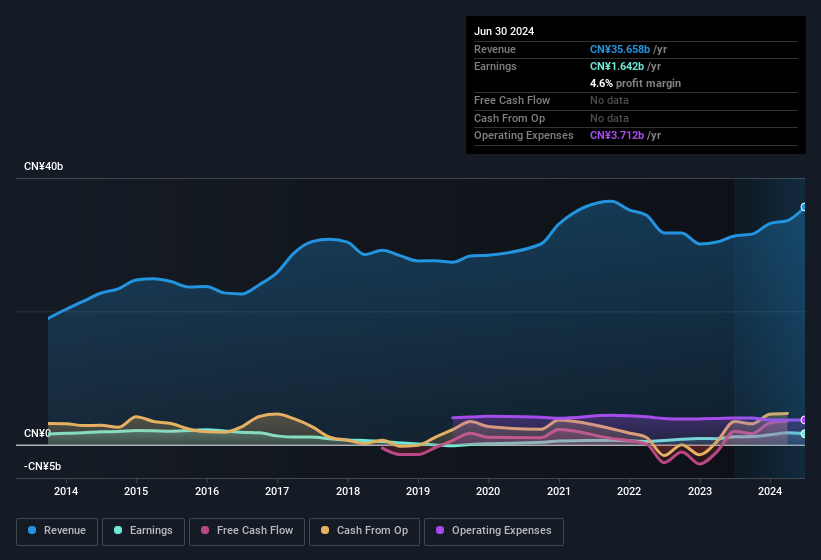821x560 pixels.
Task: Click the 2020 x-axis label
Action: point(488,491)
